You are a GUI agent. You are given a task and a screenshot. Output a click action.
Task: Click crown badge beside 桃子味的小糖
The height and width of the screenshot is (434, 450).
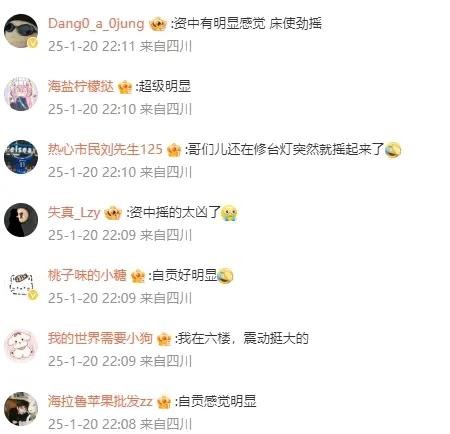pos(138,276)
